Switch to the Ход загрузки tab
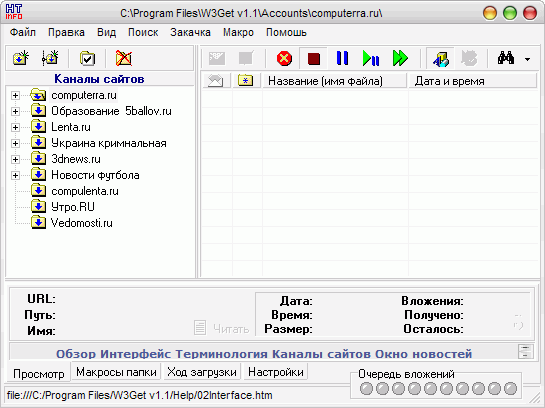 click(202, 372)
